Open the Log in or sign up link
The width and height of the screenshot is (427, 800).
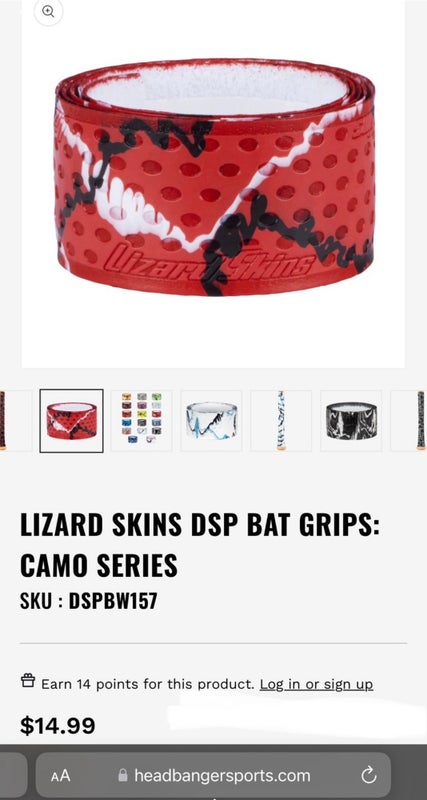316,684
